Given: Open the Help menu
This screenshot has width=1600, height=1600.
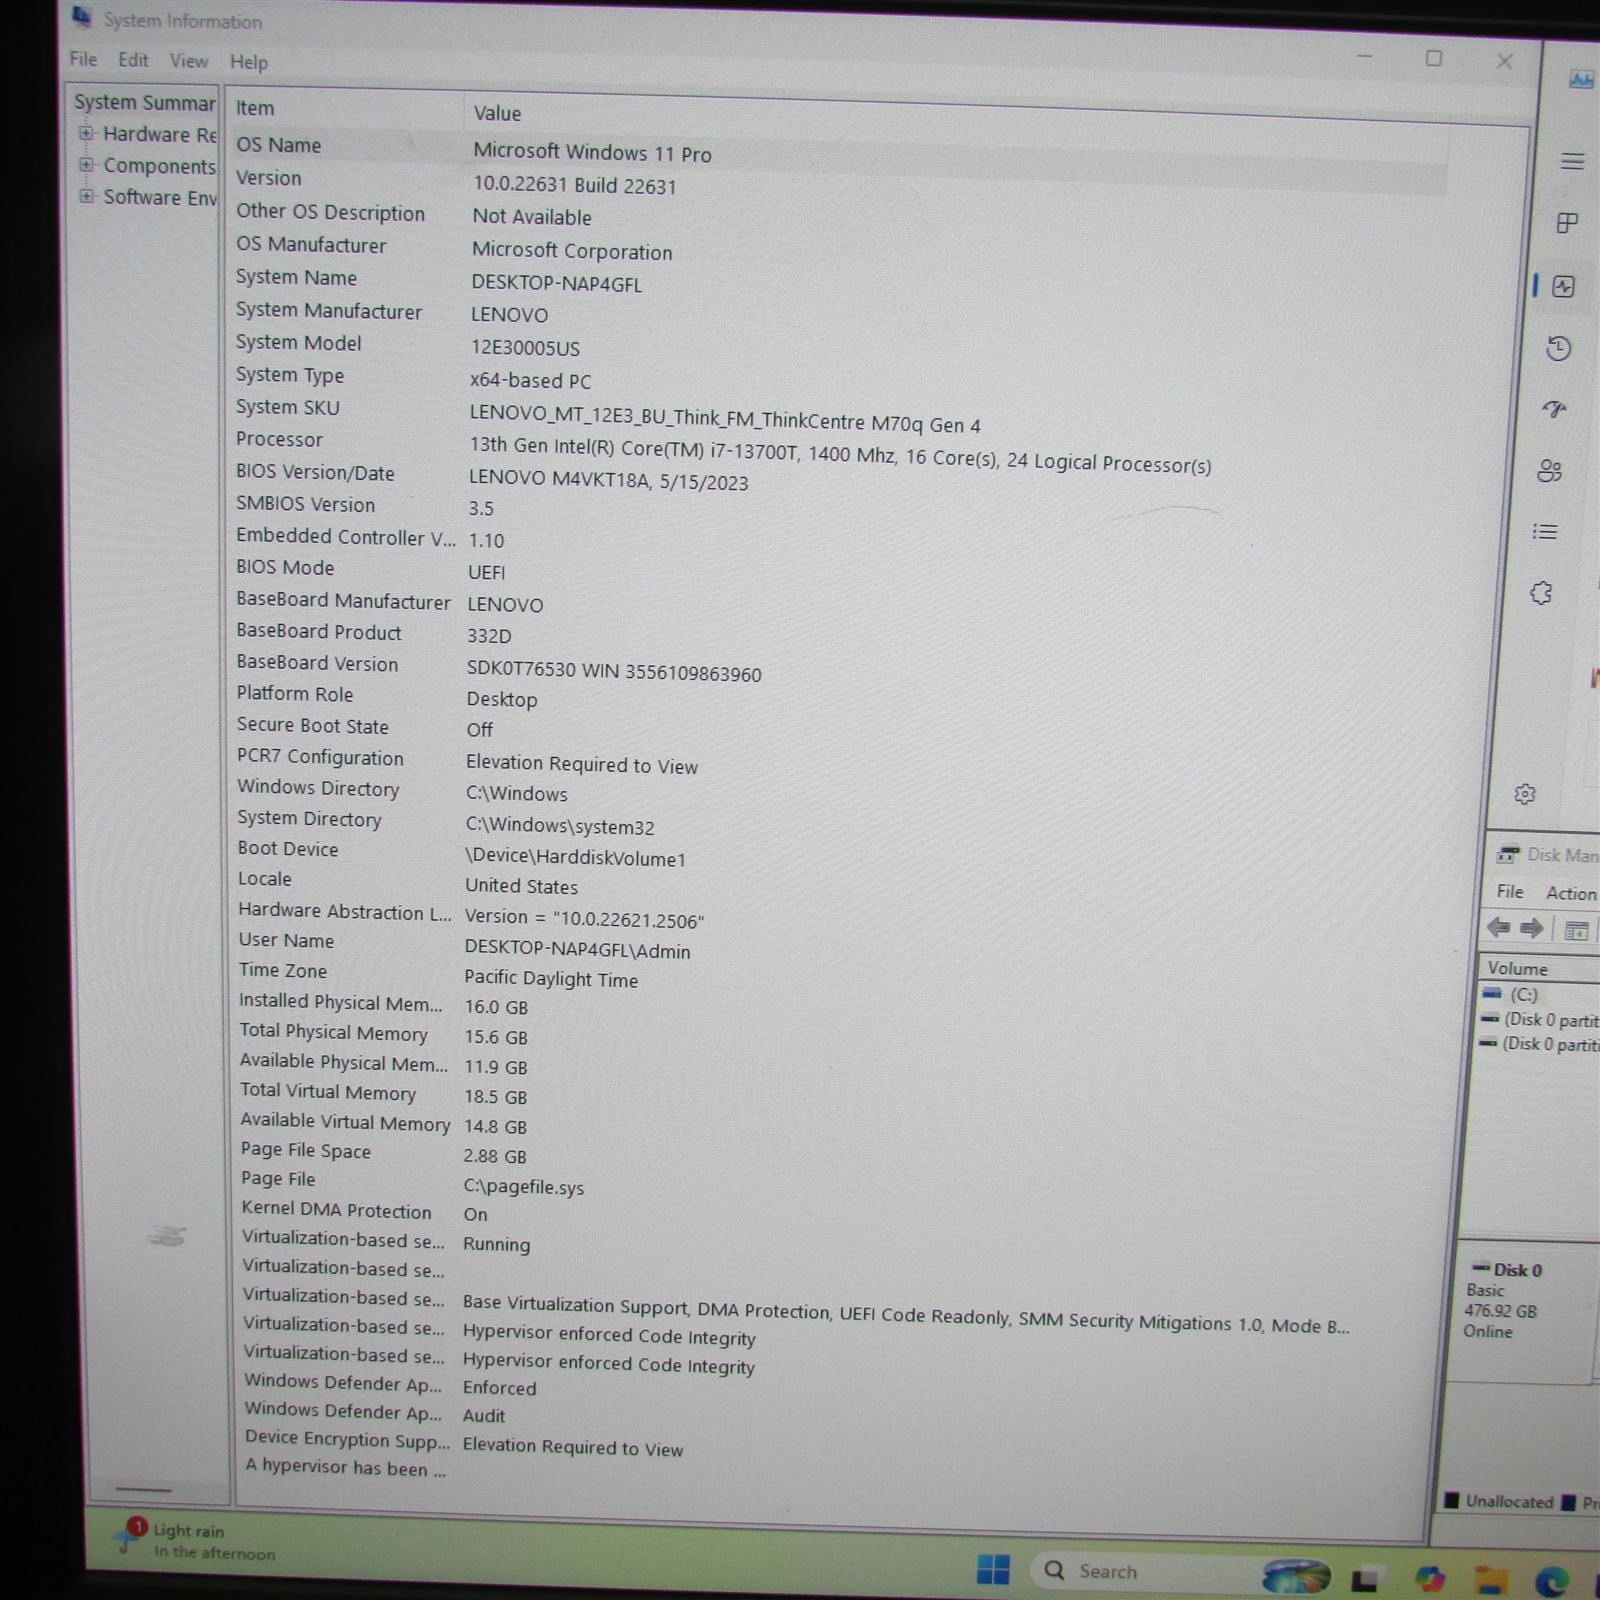Looking at the screenshot, I should [x=249, y=62].
